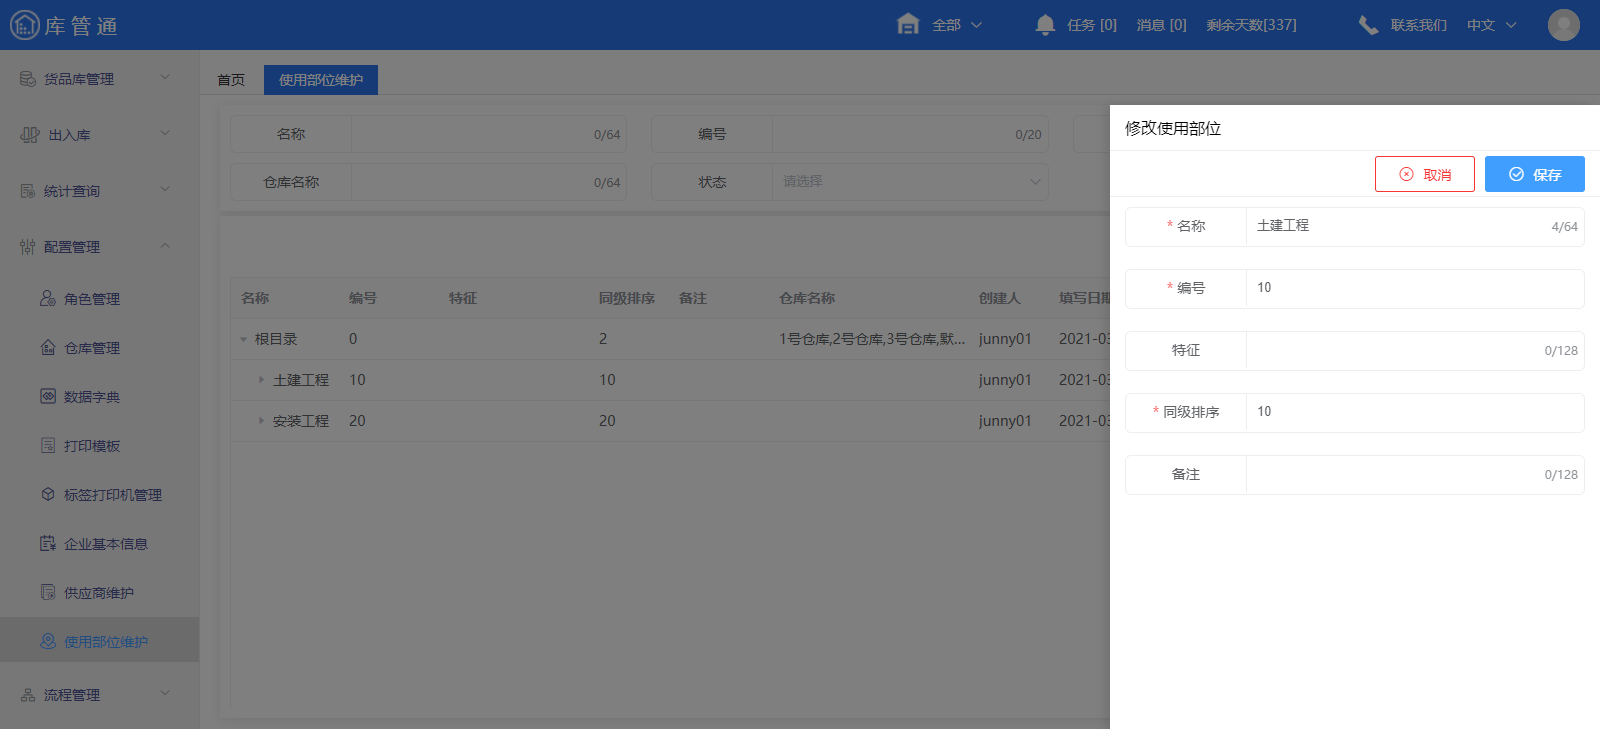The image size is (1600, 729).
Task: Open the 全部 warehouse dropdown
Action: pos(957,25)
